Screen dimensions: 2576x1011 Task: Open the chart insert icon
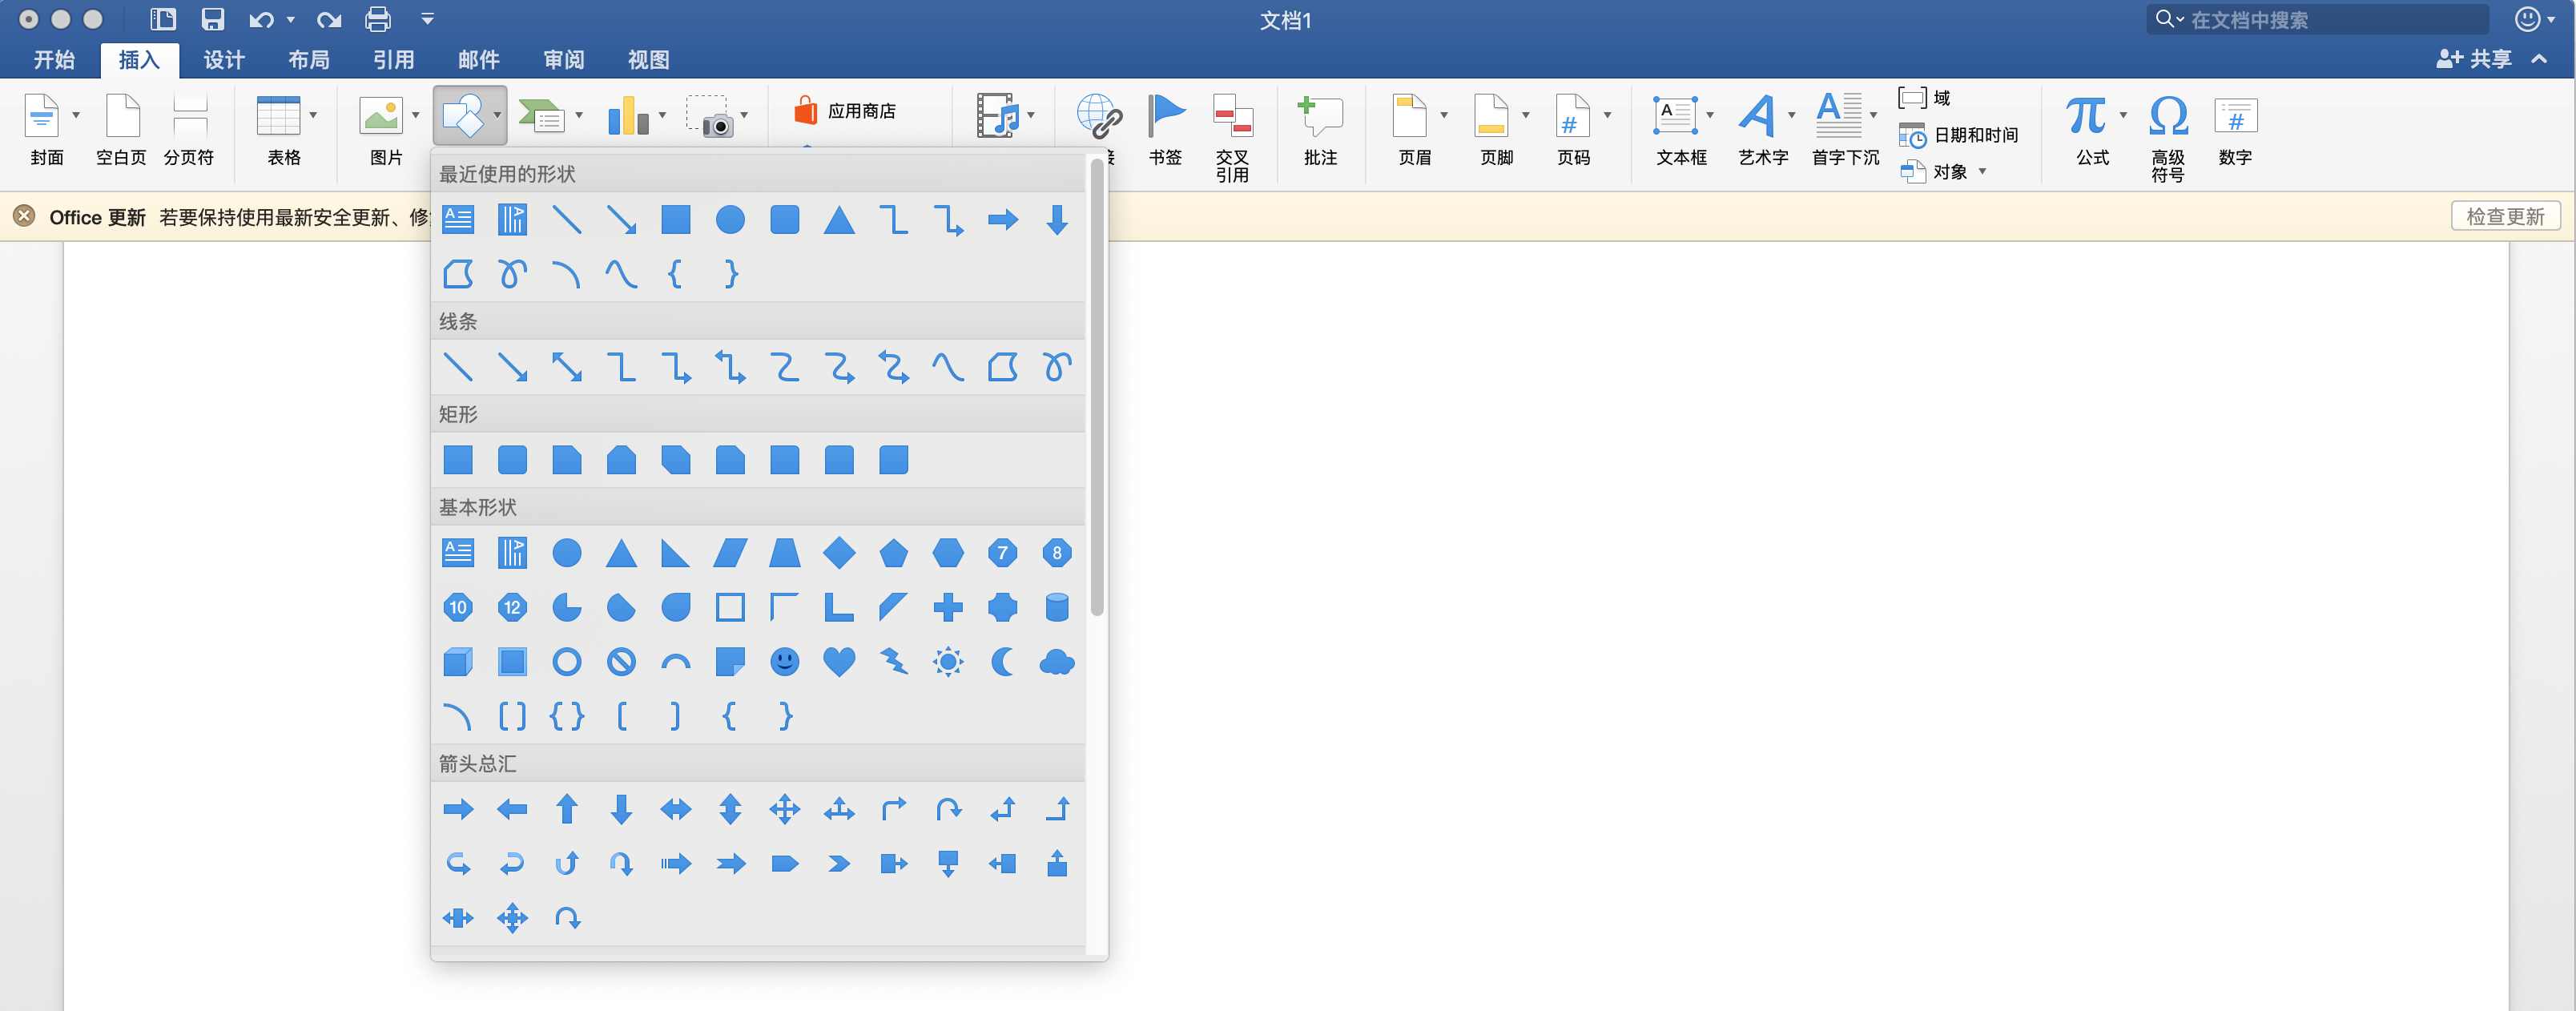pos(628,116)
